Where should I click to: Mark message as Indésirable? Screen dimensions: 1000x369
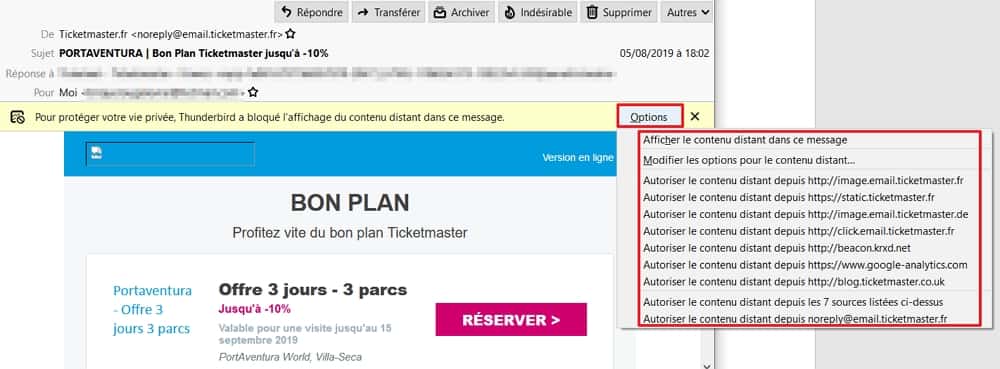coord(537,12)
